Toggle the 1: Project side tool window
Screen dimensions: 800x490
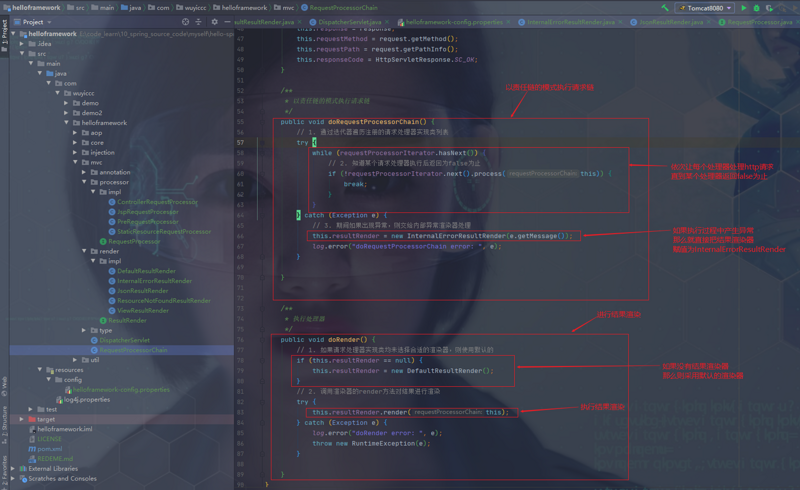[x=4, y=32]
